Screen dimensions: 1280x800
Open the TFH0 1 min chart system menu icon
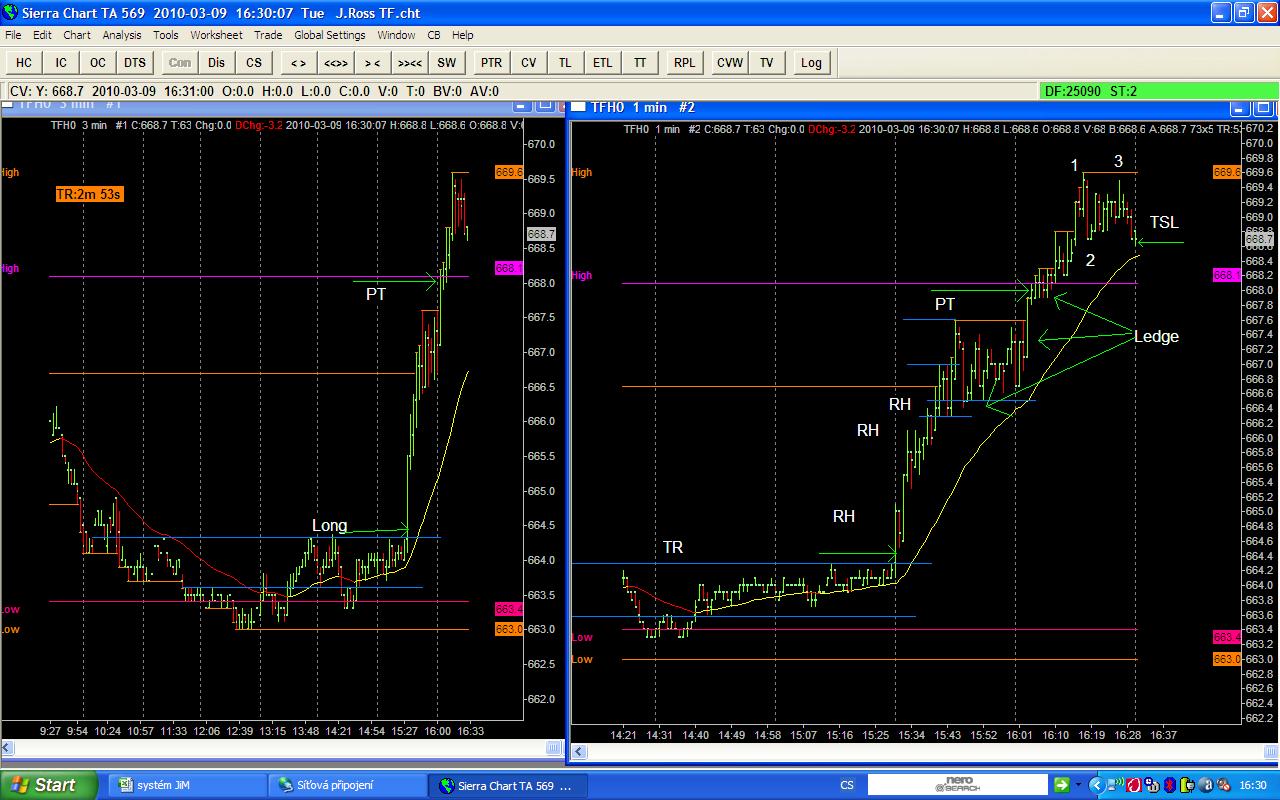pyautogui.click(x=579, y=107)
